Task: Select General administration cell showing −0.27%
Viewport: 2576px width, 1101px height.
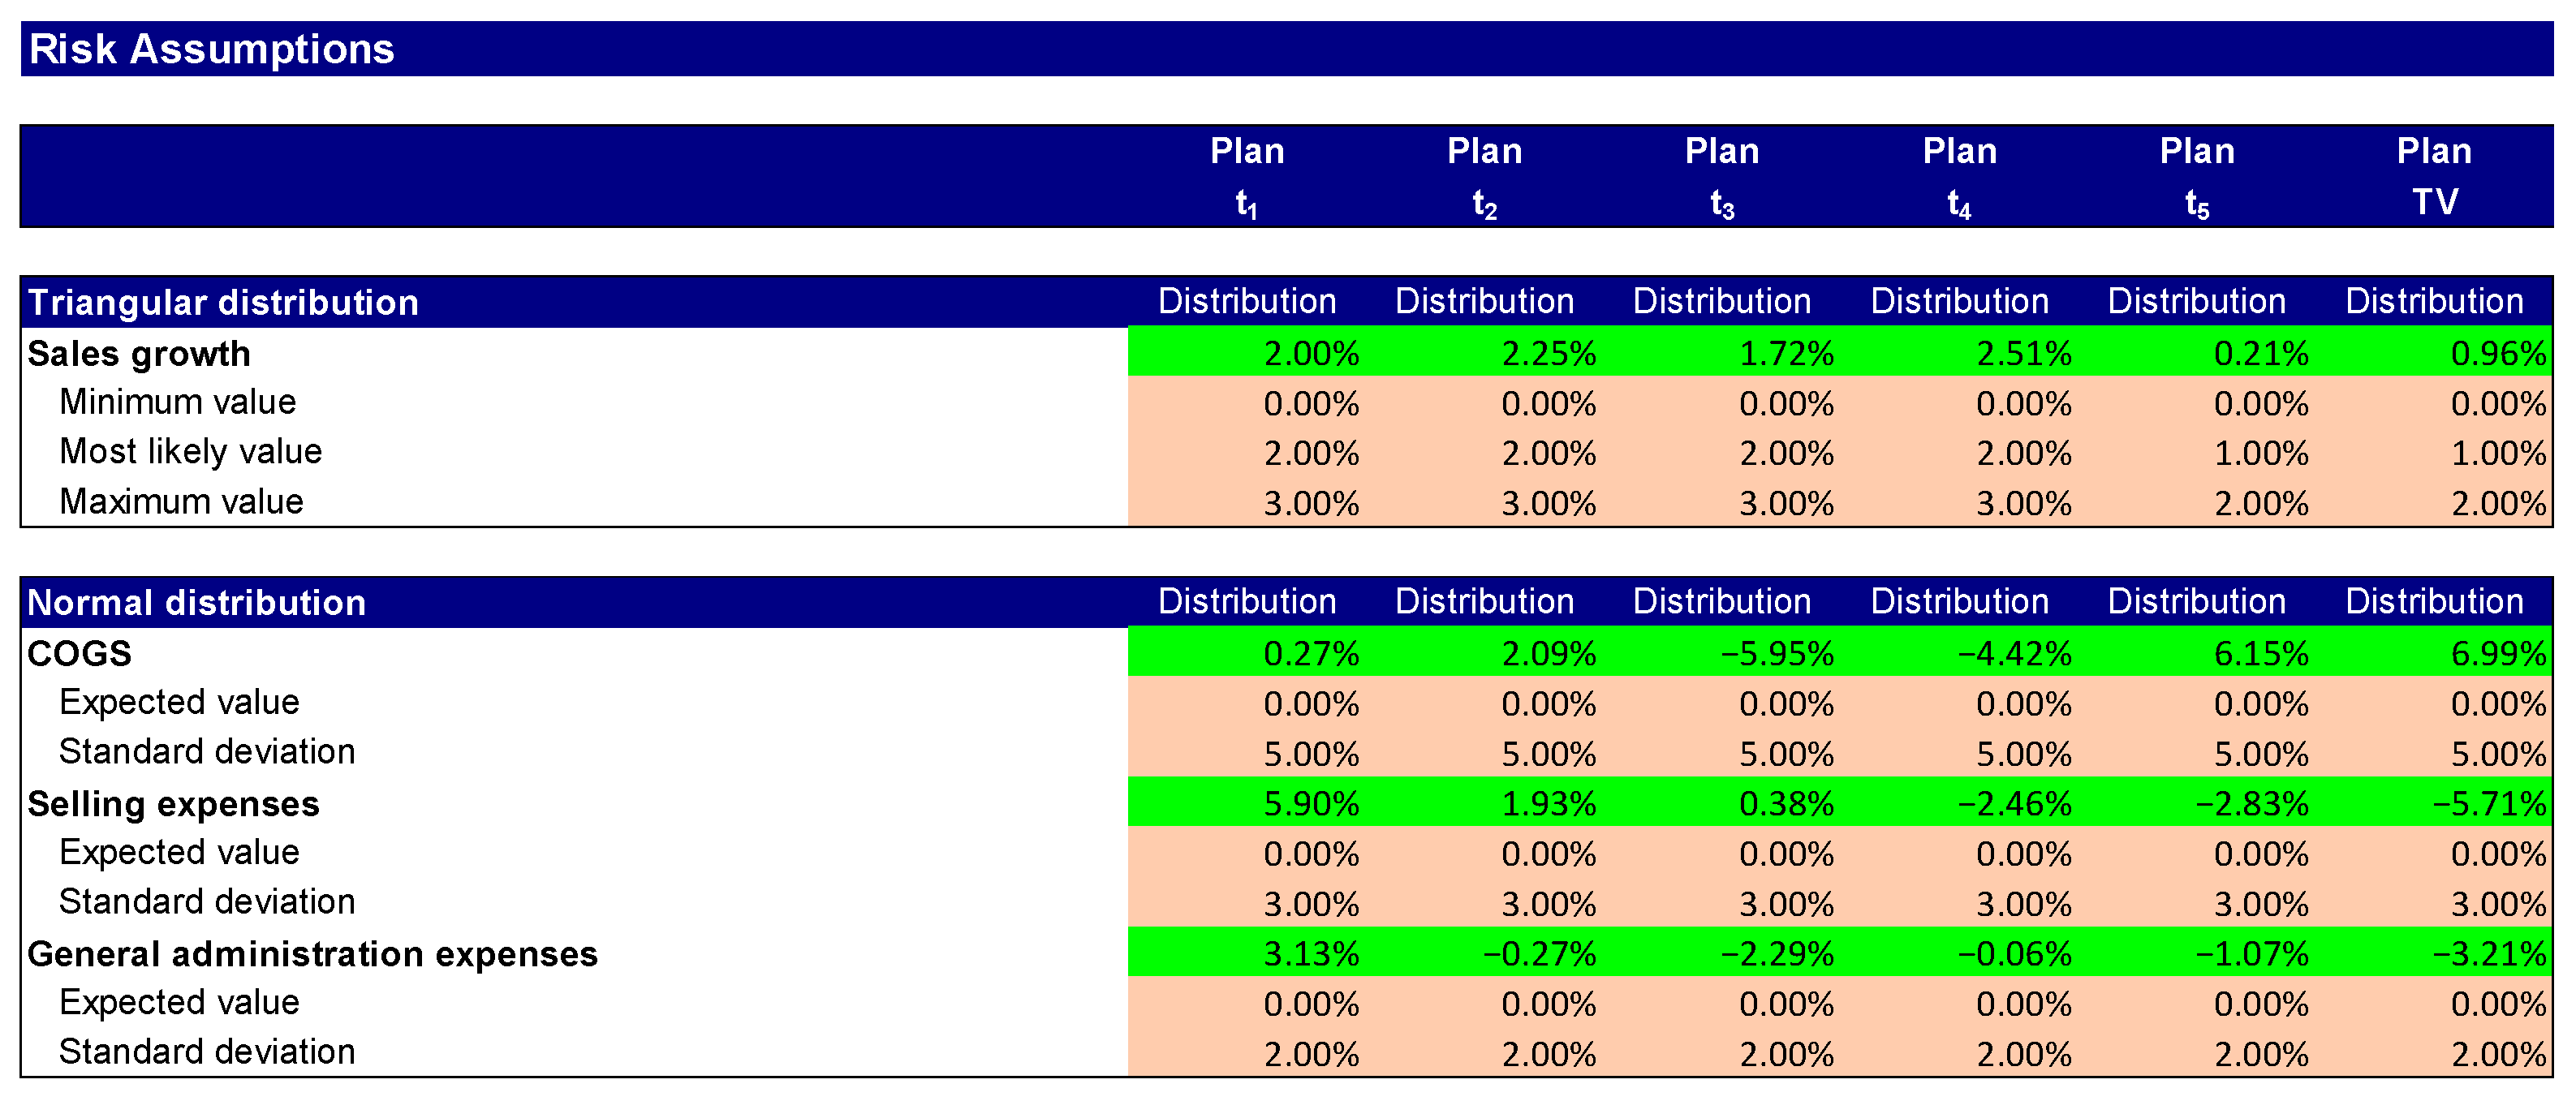Action: click(1539, 953)
